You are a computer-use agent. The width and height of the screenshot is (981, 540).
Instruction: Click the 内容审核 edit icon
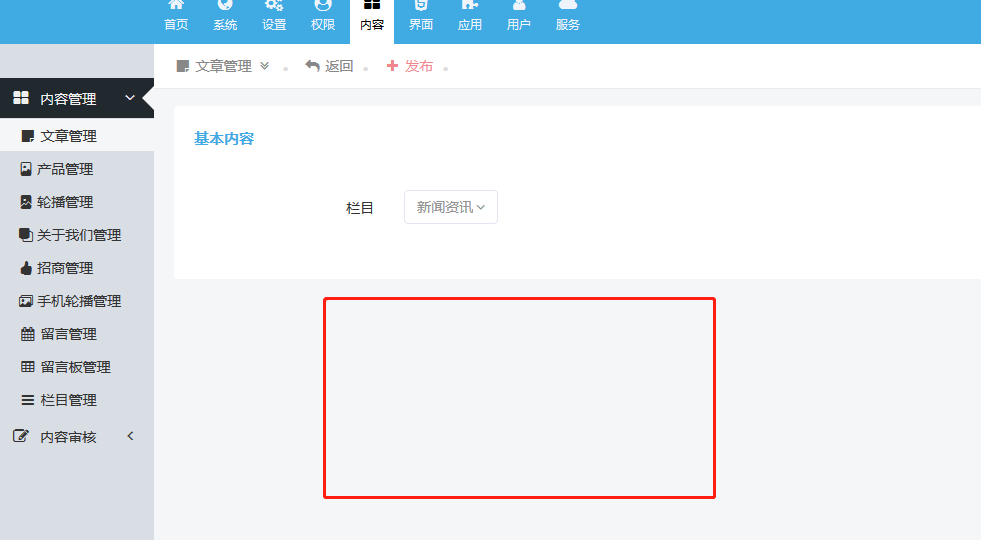click(x=21, y=436)
